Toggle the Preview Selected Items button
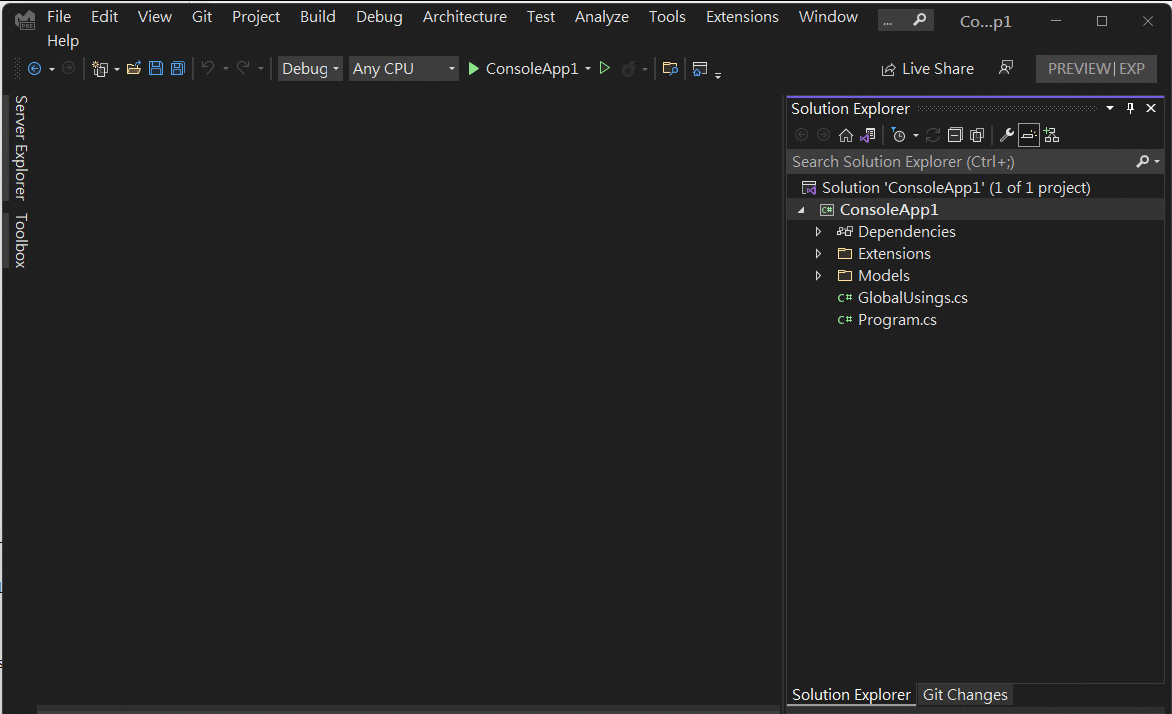This screenshot has width=1172, height=714. point(1028,135)
